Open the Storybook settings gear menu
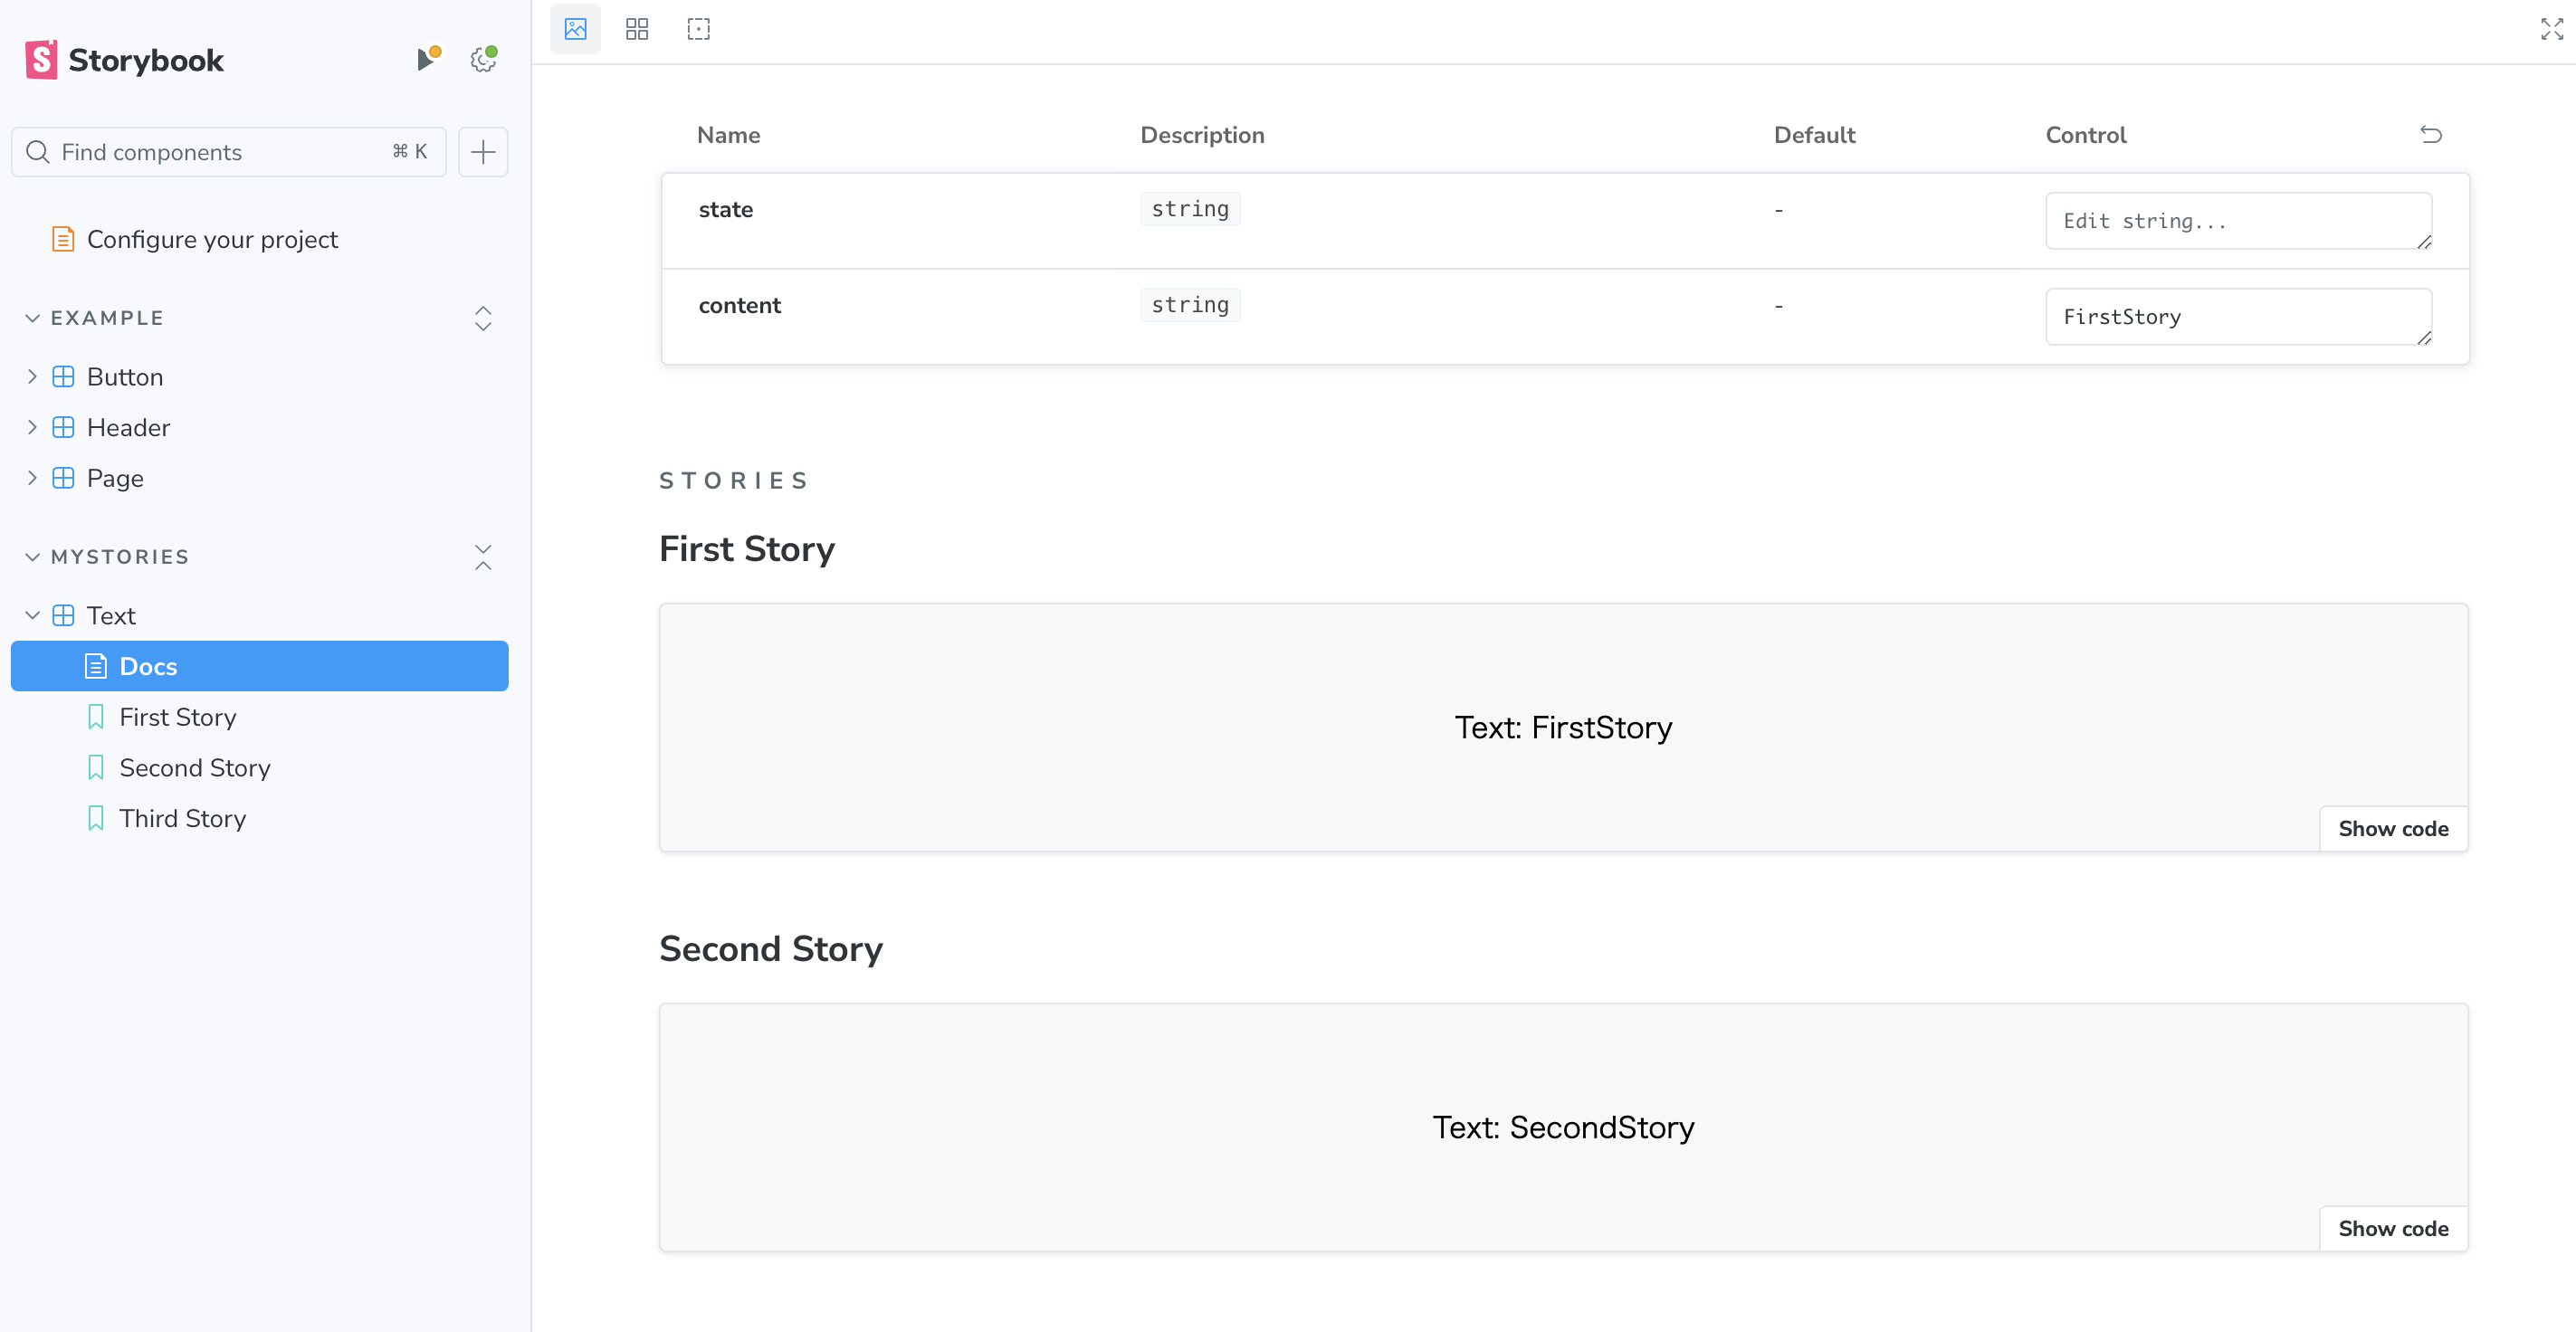This screenshot has height=1332, width=2576. [483, 59]
